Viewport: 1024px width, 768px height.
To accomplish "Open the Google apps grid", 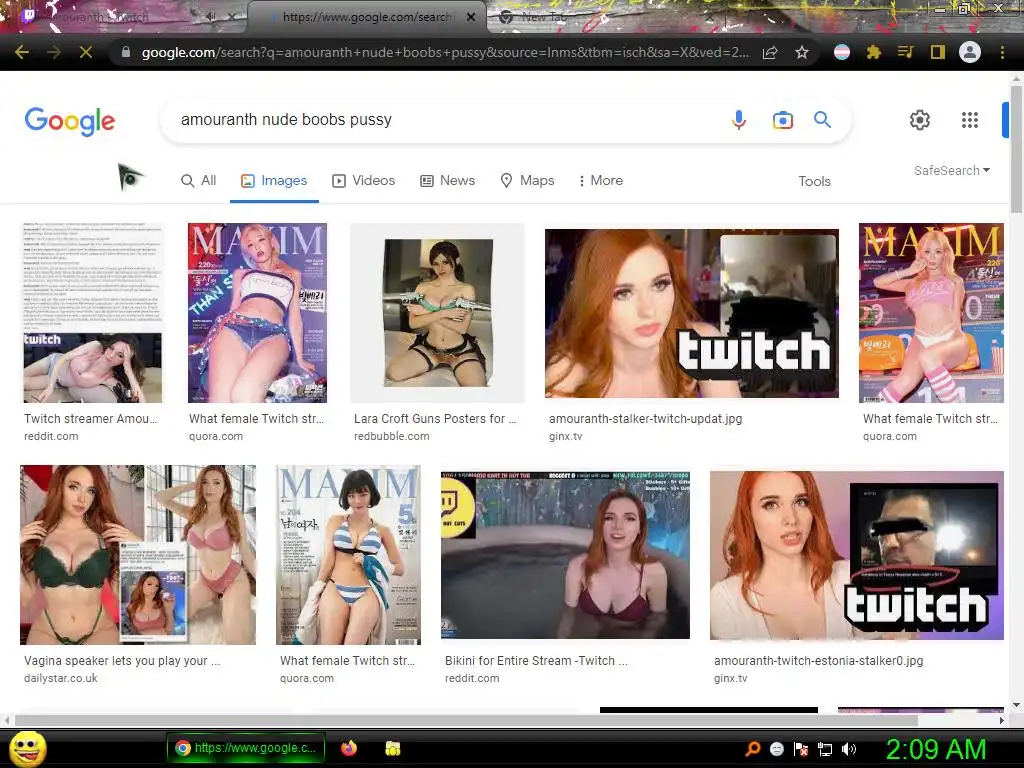I will pyautogui.click(x=970, y=120).
